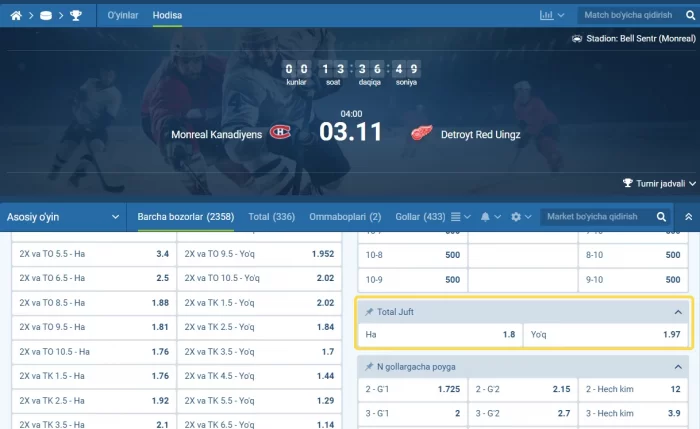Open Ommaboplari (2) tab

[345, 217]
